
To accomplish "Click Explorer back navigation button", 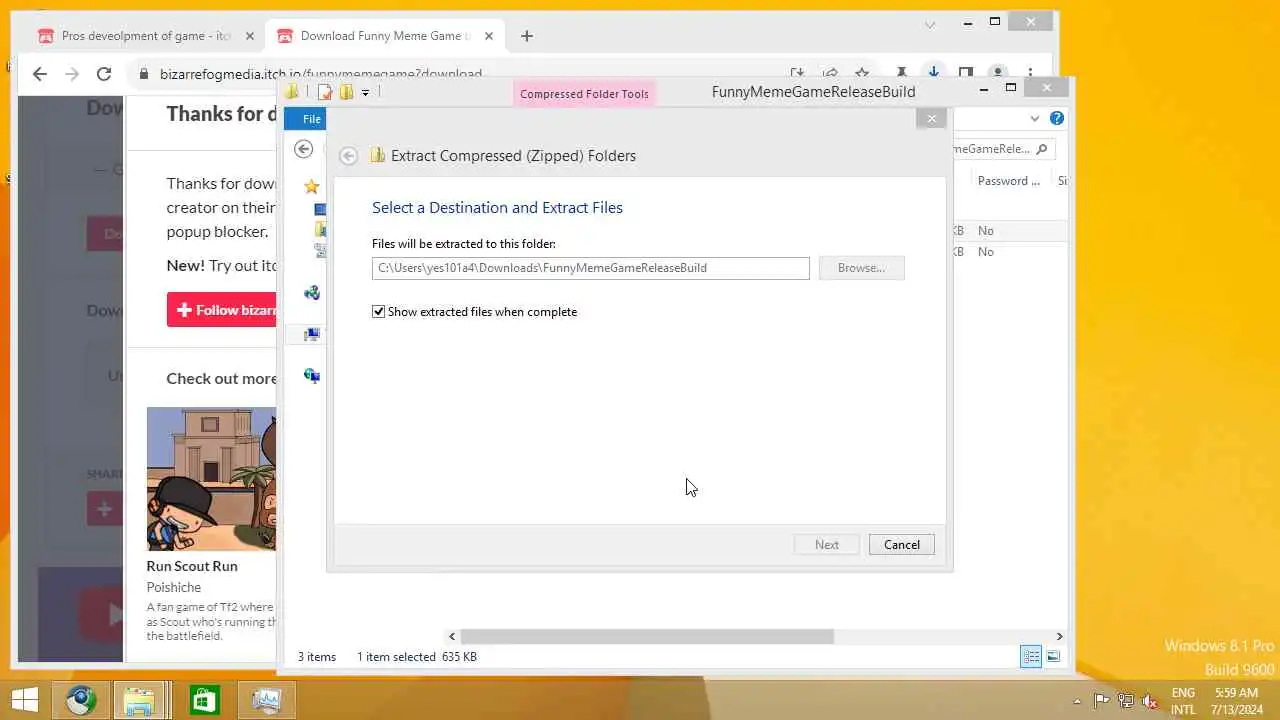I will [304, 149].
